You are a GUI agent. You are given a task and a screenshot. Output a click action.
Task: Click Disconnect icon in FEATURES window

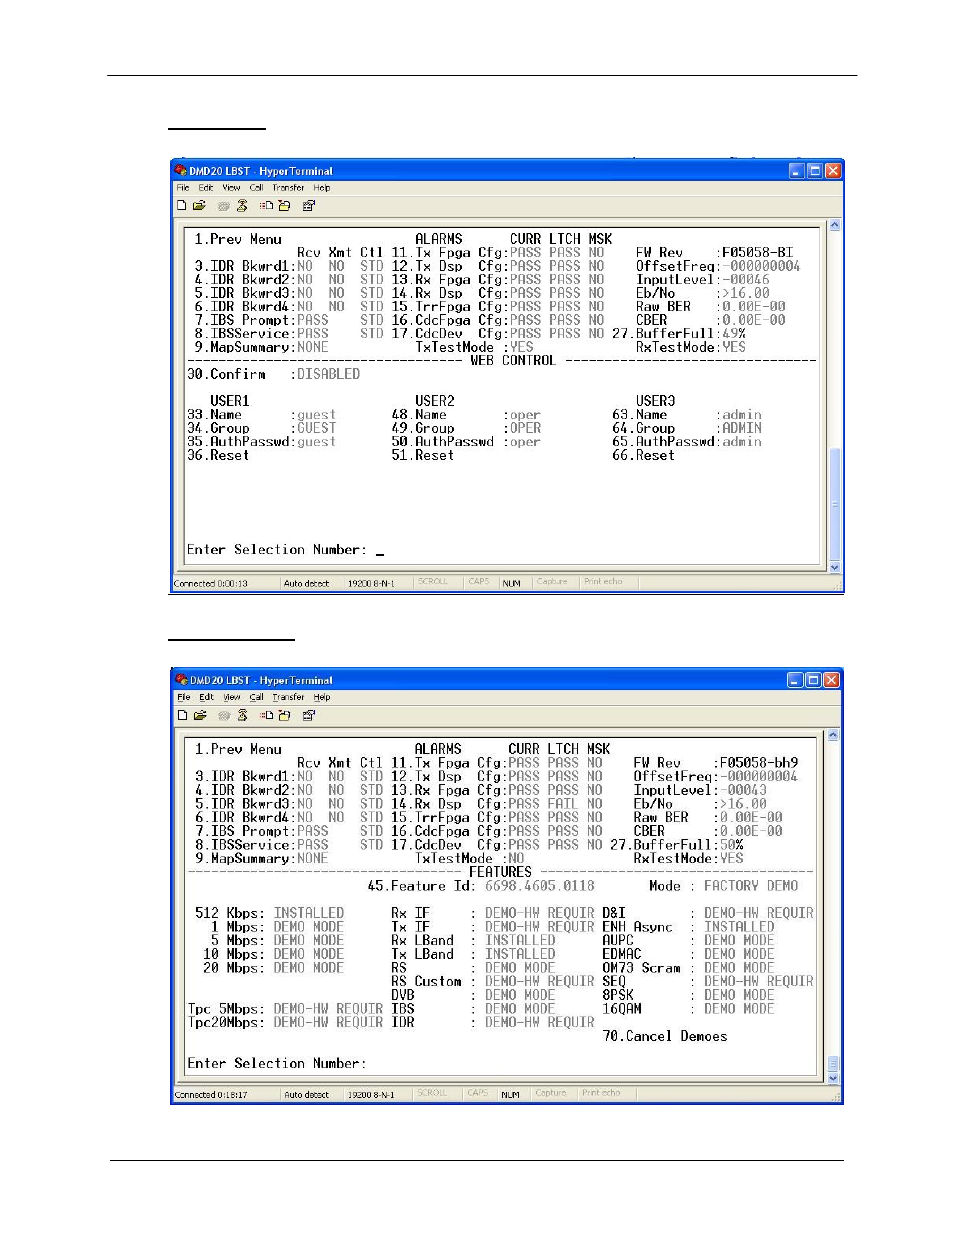point(242,716)
